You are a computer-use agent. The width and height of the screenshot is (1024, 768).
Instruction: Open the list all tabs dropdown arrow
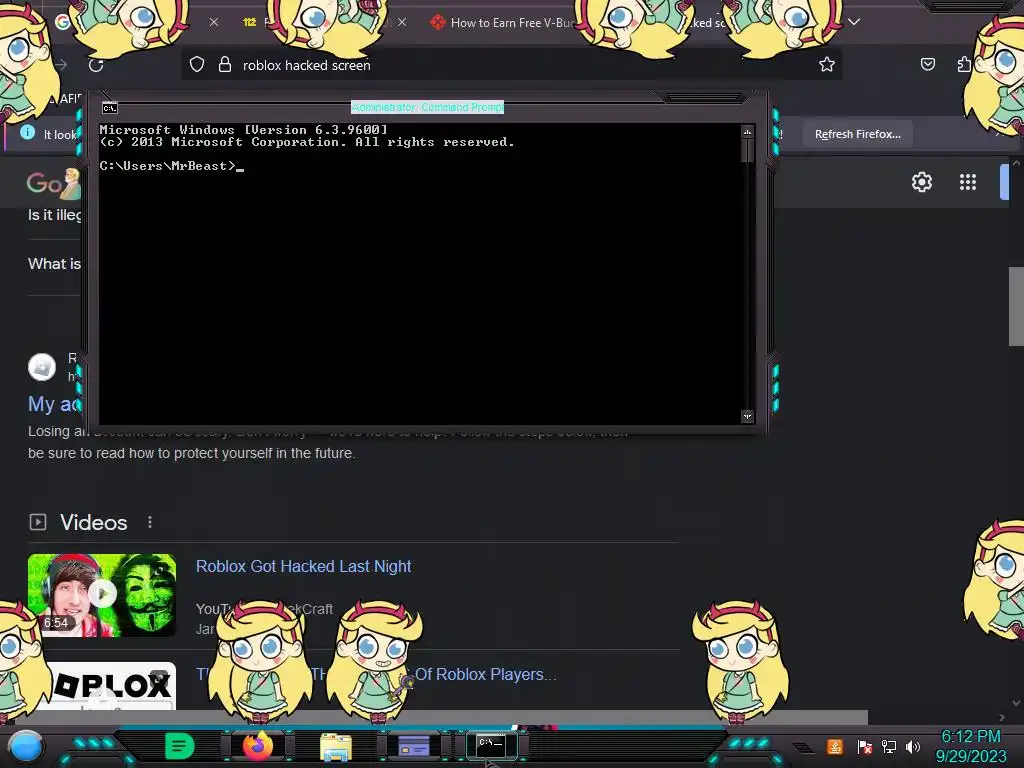[x=854, y=22]
